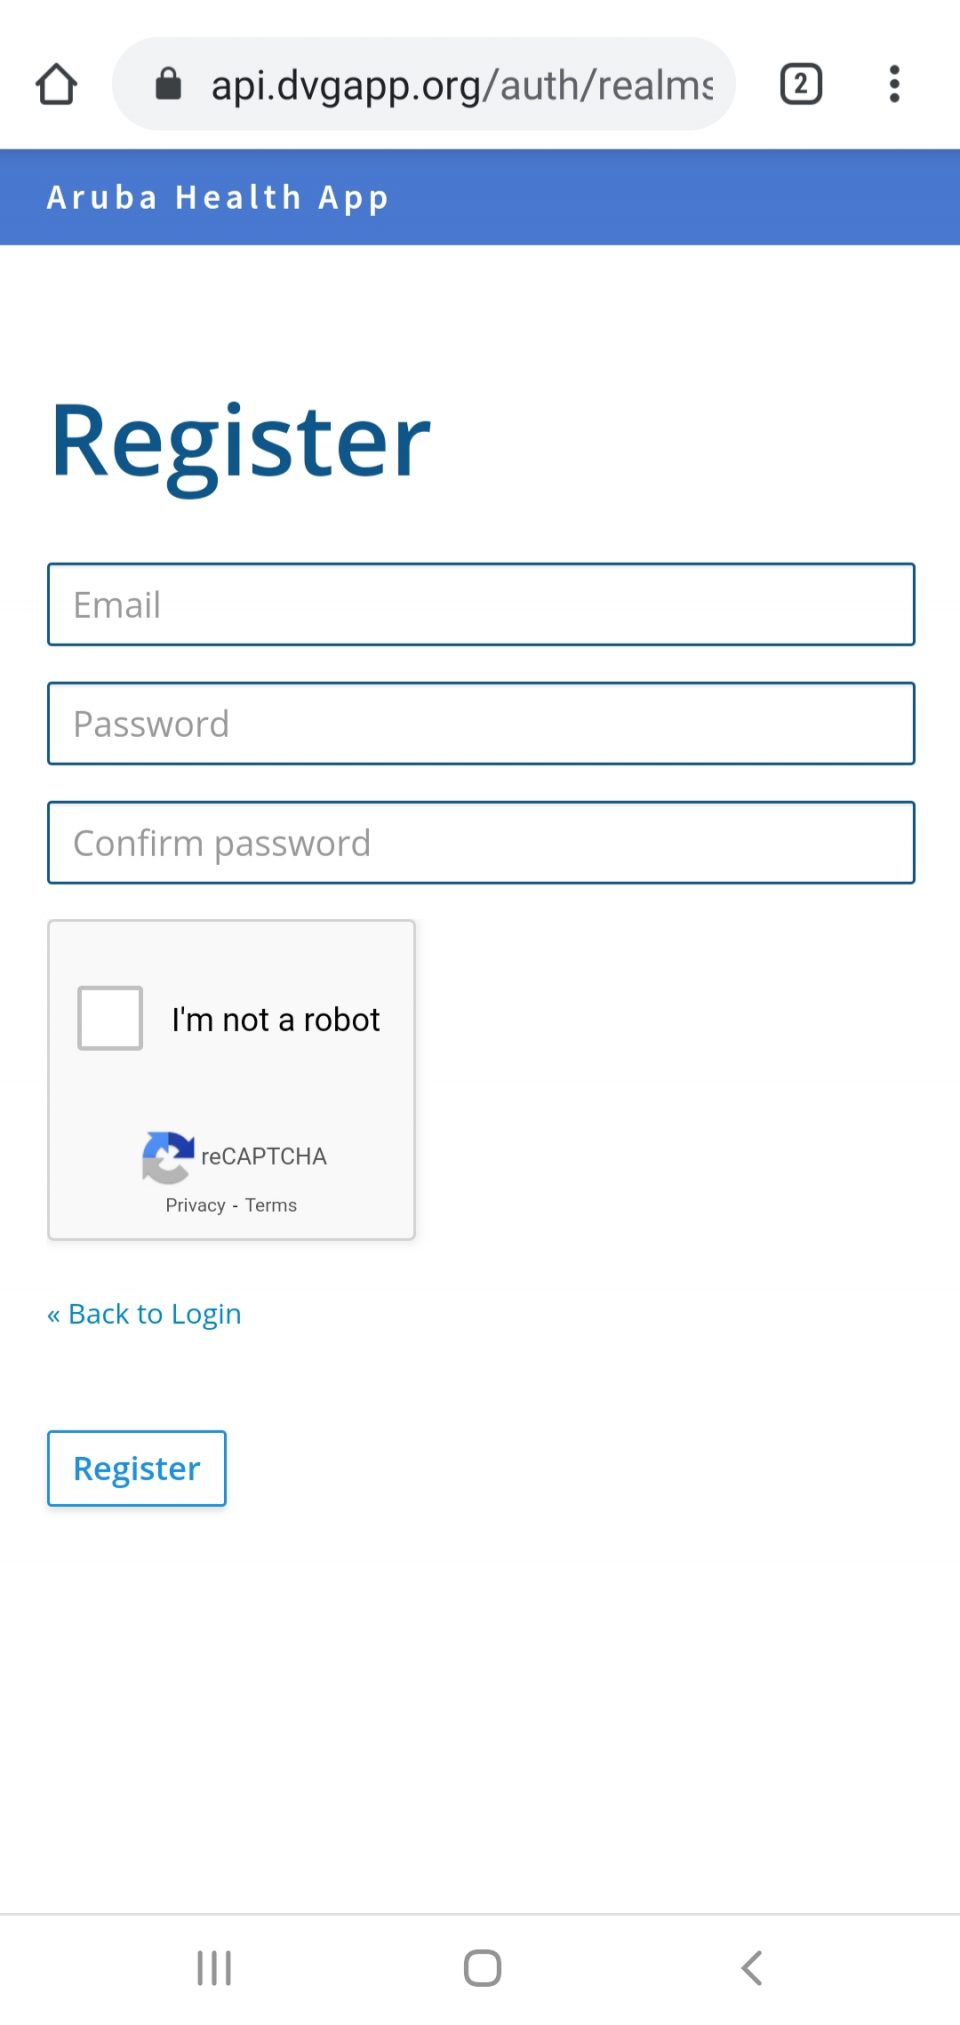
Task: Click inside the Email input field
Action: [x=480, y=604]
